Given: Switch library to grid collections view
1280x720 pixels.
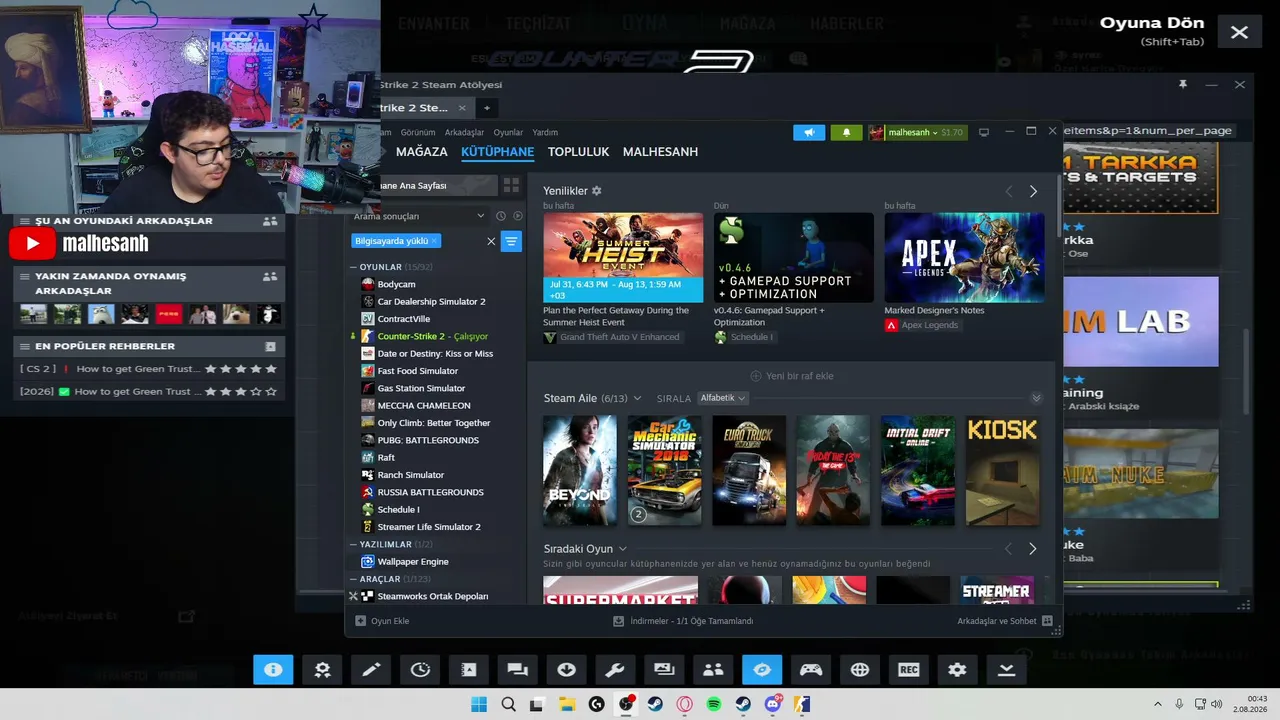Looking at the screenshot, I should (511, 186).
